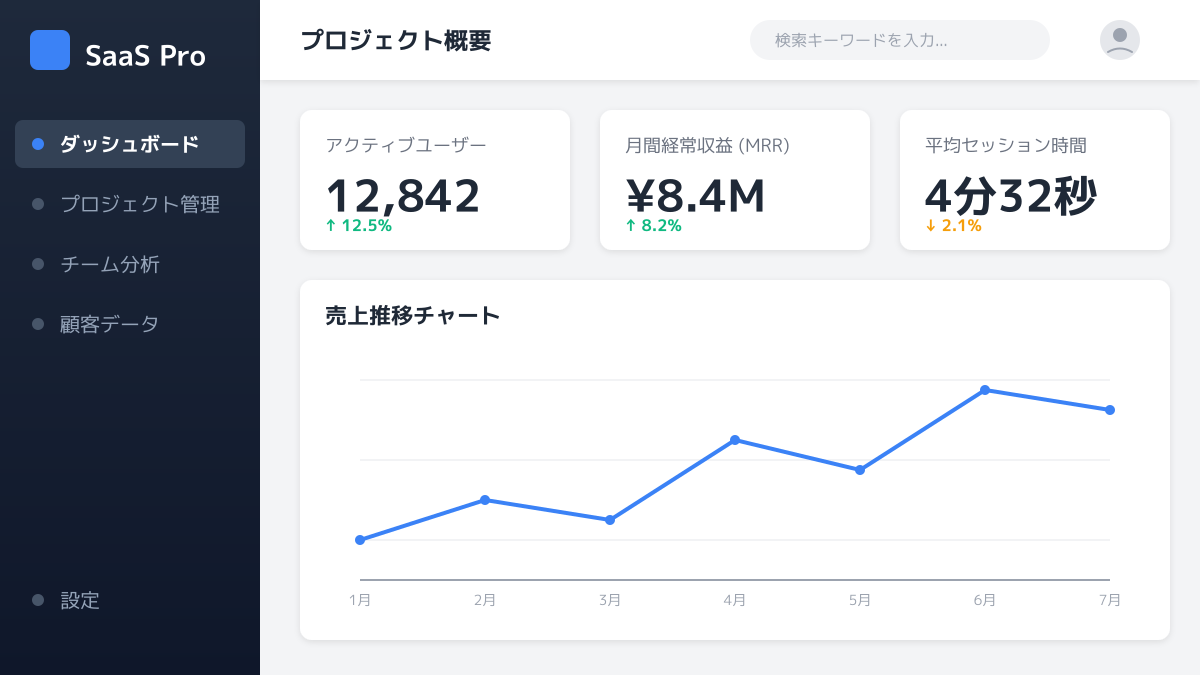
Task: Open the user profile avatar
Action: [x=1119, y=40]
